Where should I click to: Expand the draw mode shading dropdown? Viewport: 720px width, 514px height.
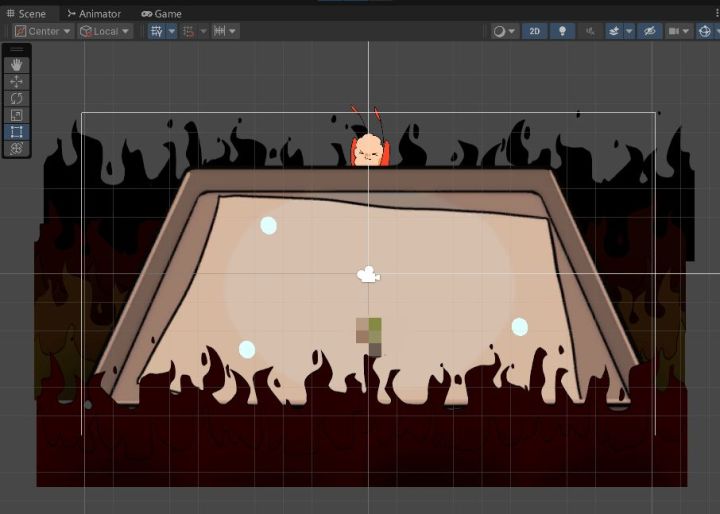point(505,31)
